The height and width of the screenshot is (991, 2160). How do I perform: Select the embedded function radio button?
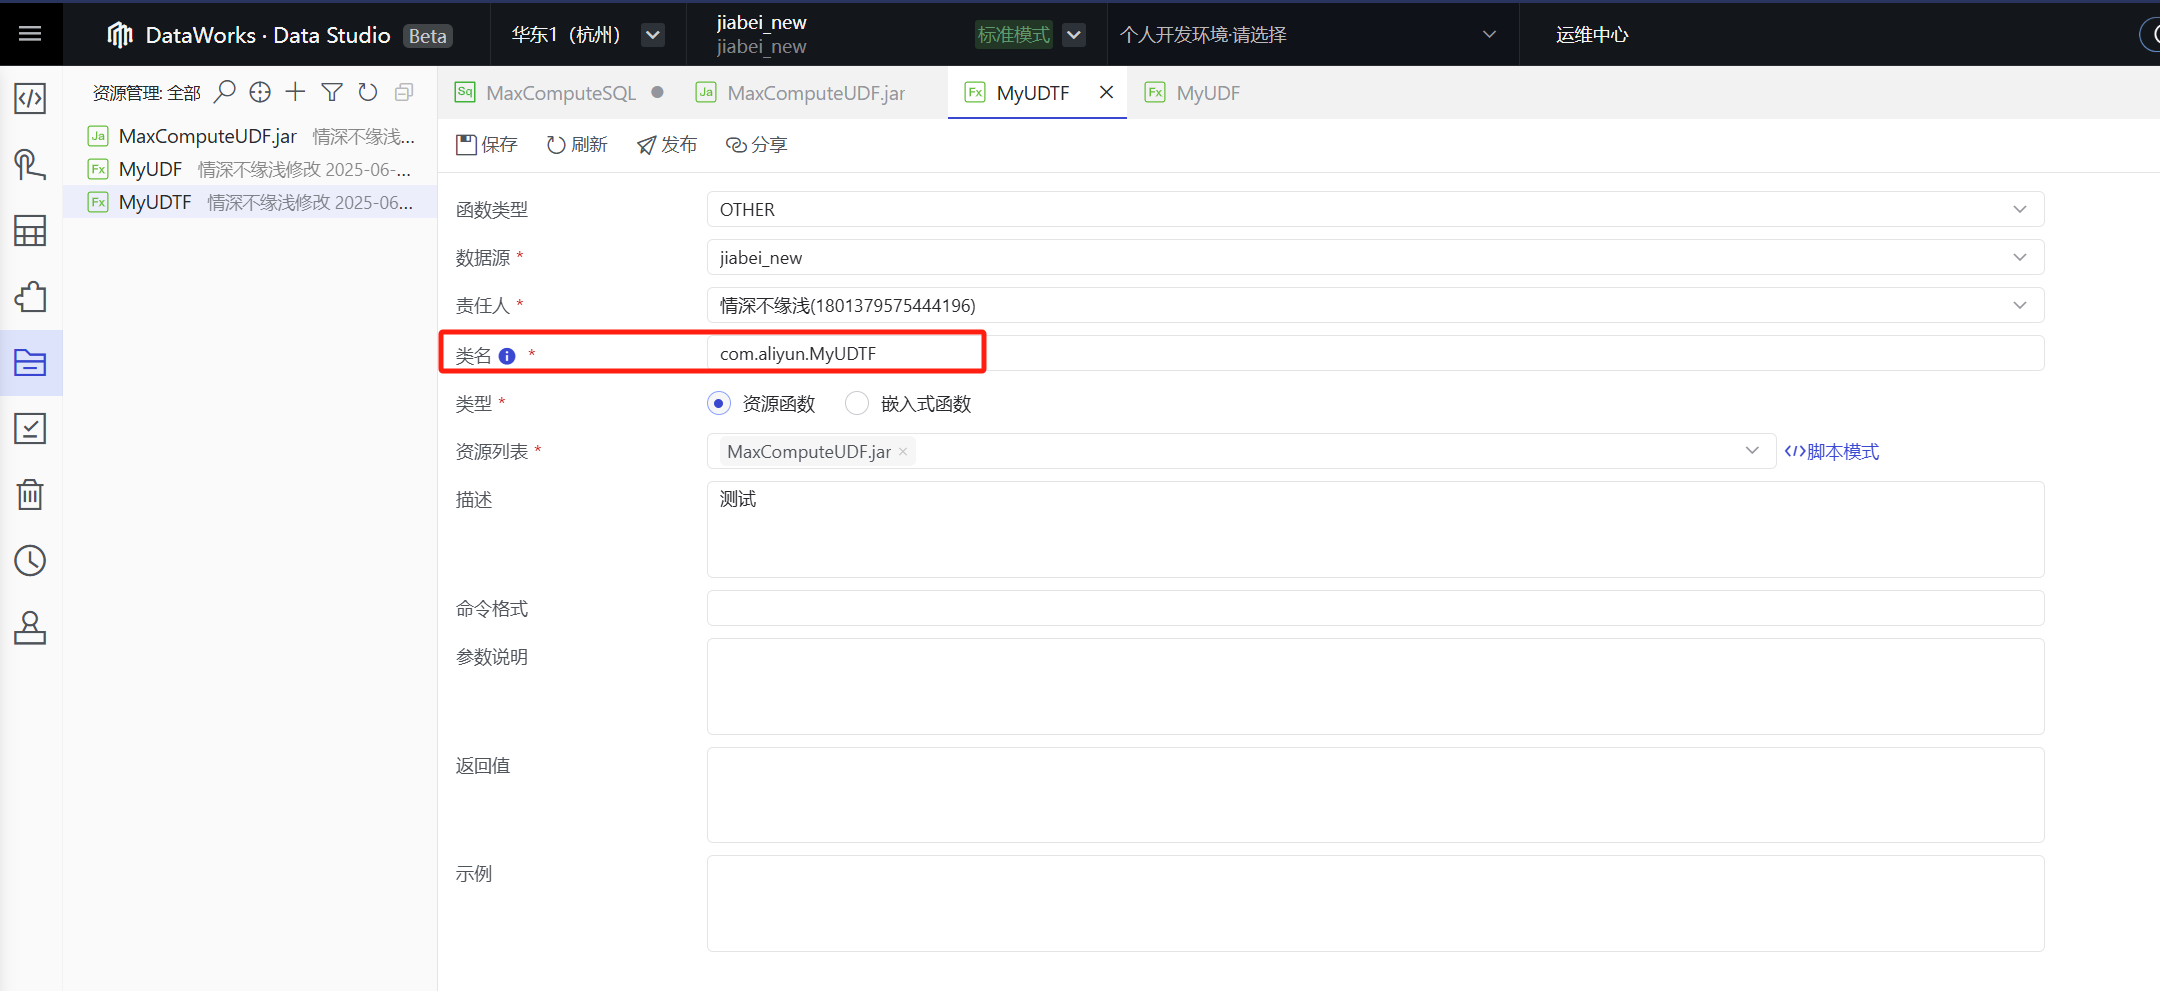point(857,403)
